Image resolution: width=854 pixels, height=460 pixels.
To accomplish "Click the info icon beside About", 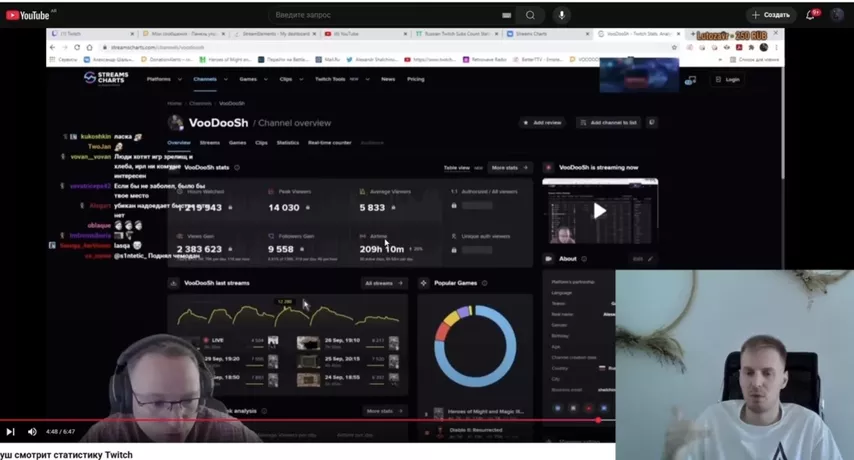I will coord(584,259).
